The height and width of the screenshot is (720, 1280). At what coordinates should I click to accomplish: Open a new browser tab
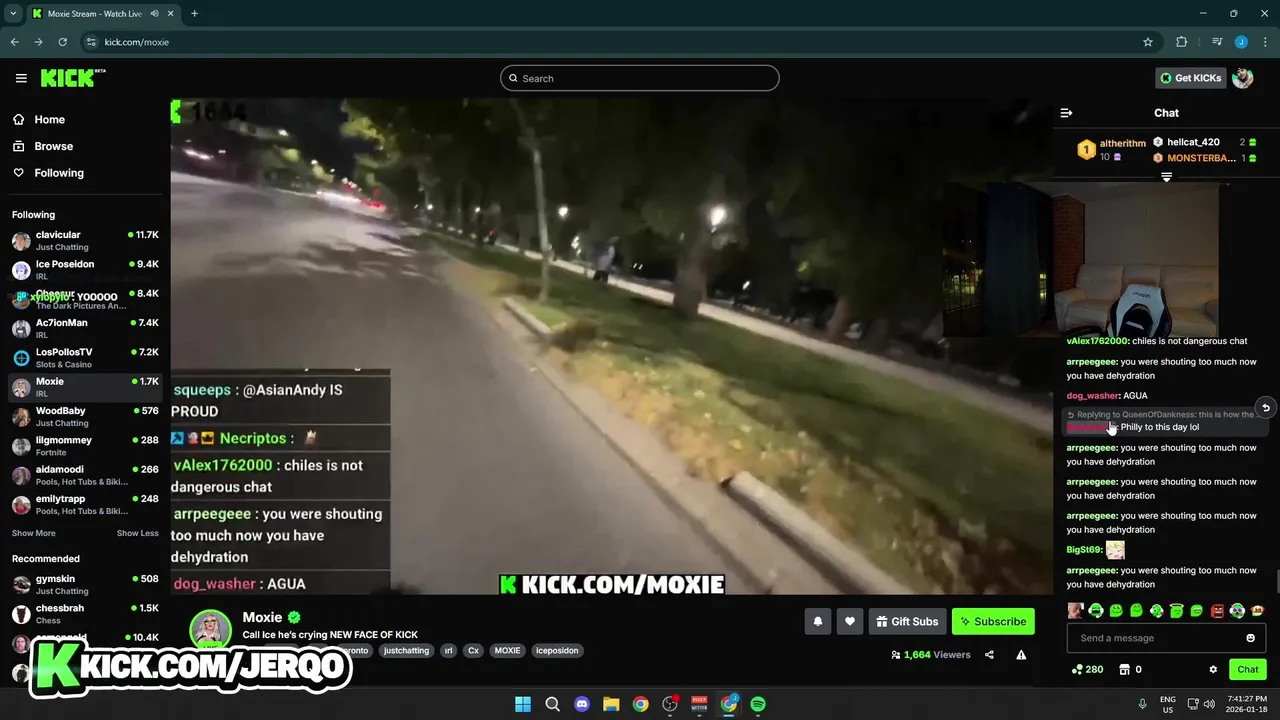[x=194, y=14]
